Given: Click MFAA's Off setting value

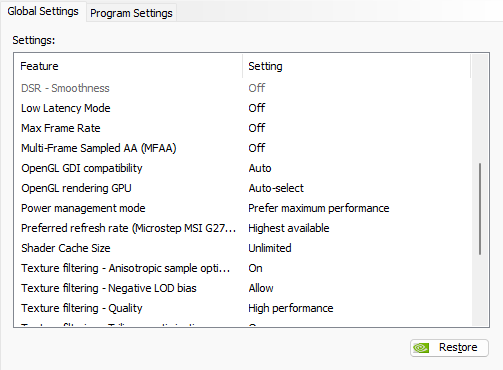Looking at the screenshot, I should pos(257,148).
